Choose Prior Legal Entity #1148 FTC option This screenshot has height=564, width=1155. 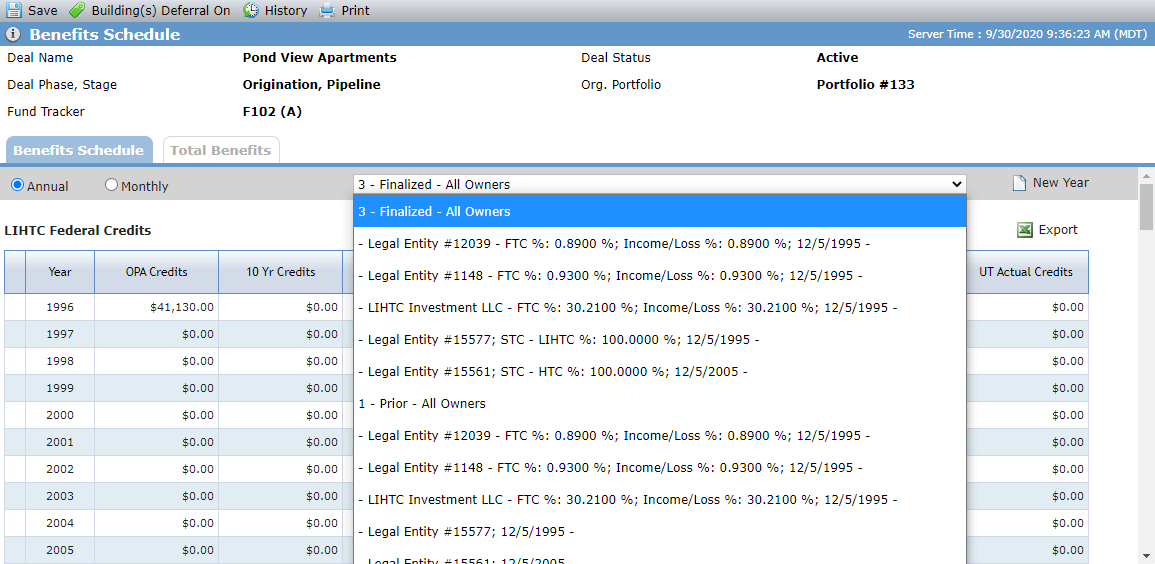(x=660, y=468)
